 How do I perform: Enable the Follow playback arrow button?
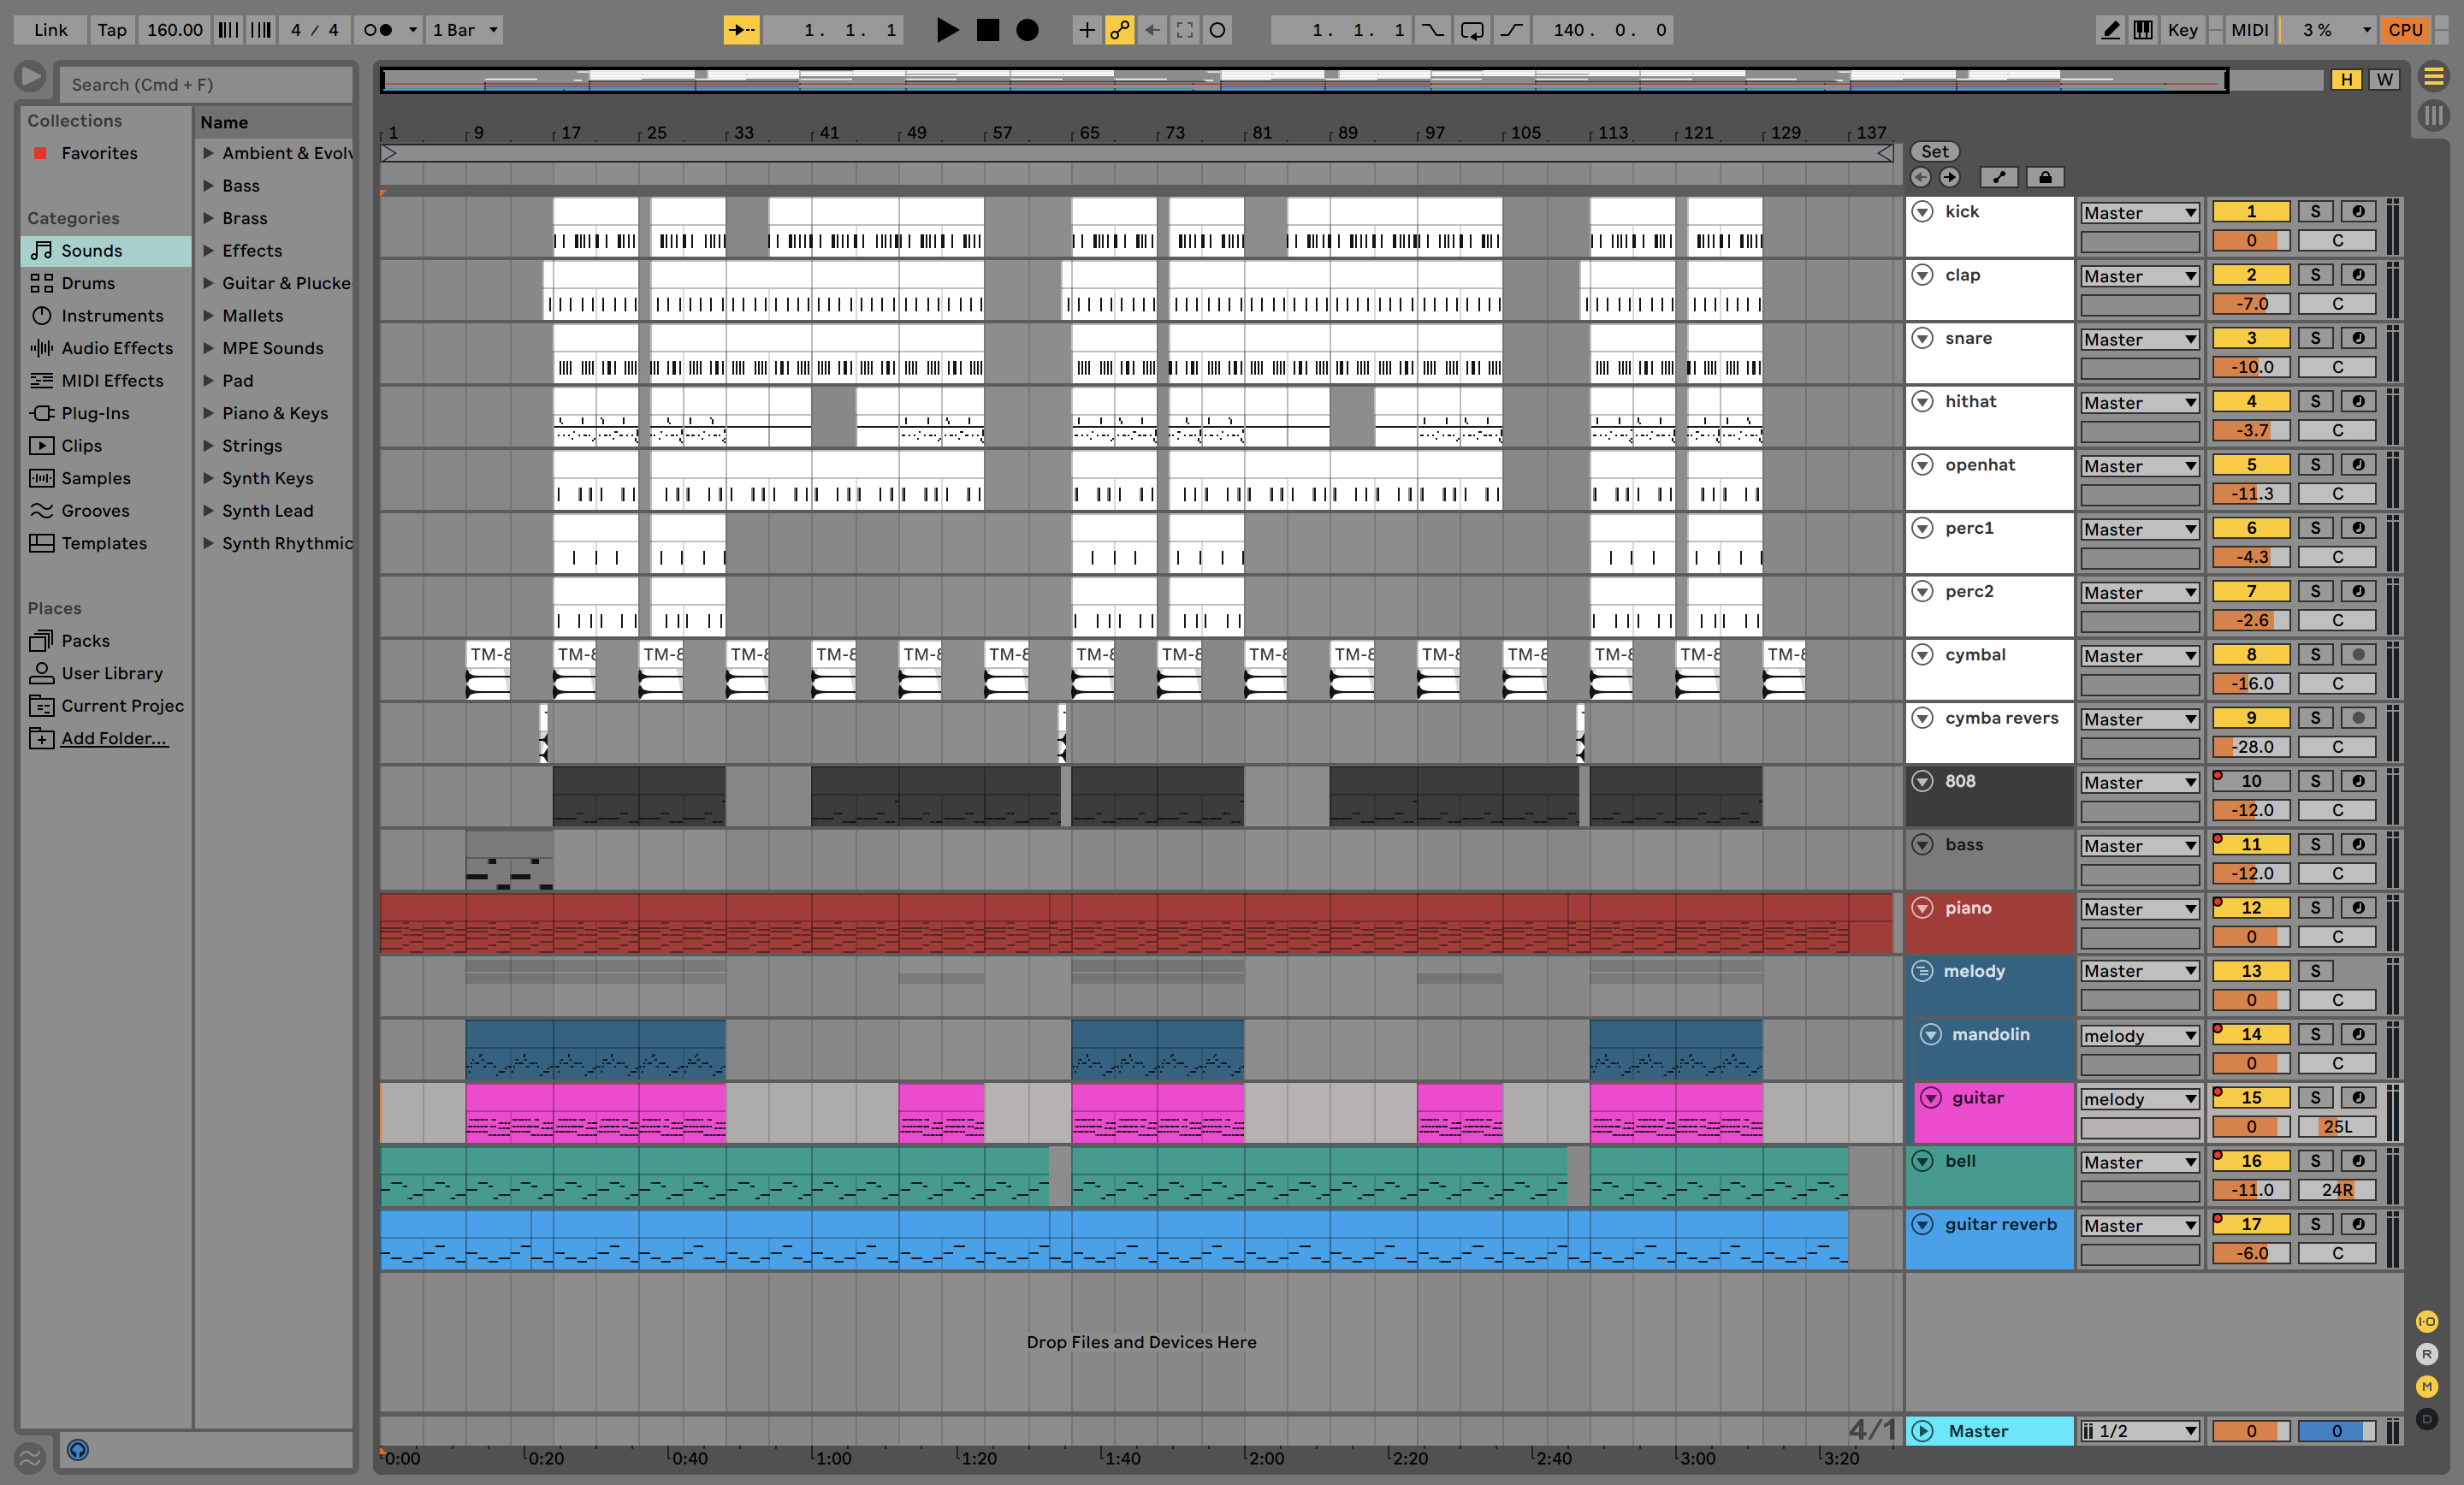click(741, 30)
